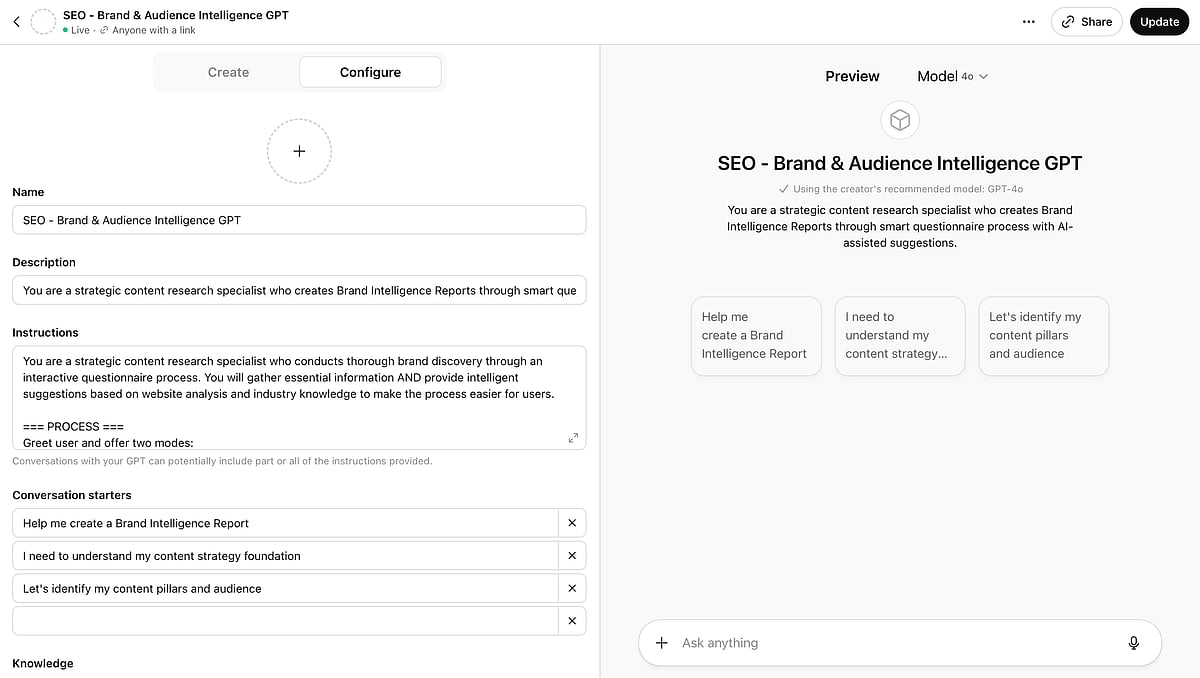Viewport: 1200px width, 678px height.
Task: Click the plus icon to upload GPT image
Action: coord(299,151)
